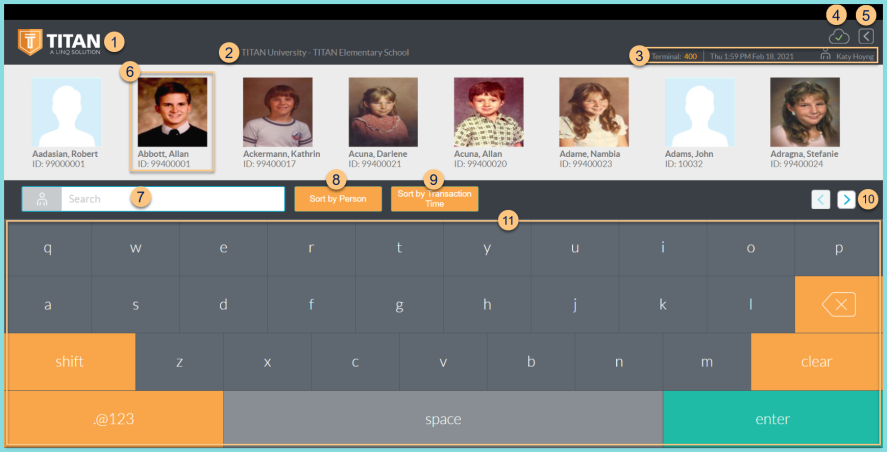Image resolution: width=887 pixels, height=452 pixels.
Task: Tap the backspace key icon
Action: click(x=839, y=304)
